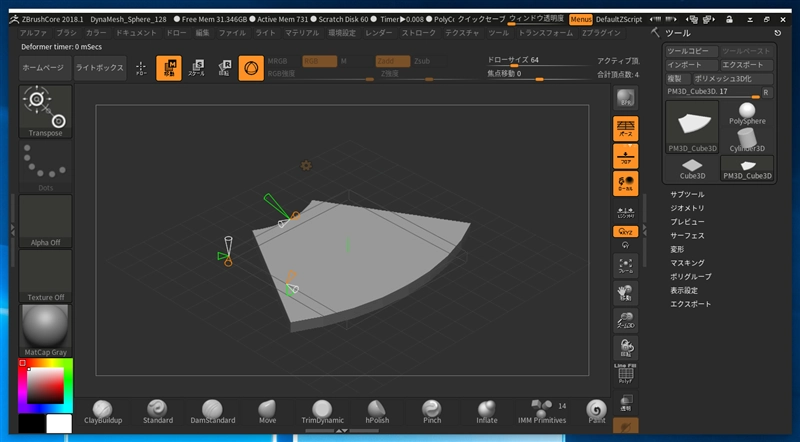Choose the DamStandard brush
Screen dimensions: 800x442
point(213,412)
